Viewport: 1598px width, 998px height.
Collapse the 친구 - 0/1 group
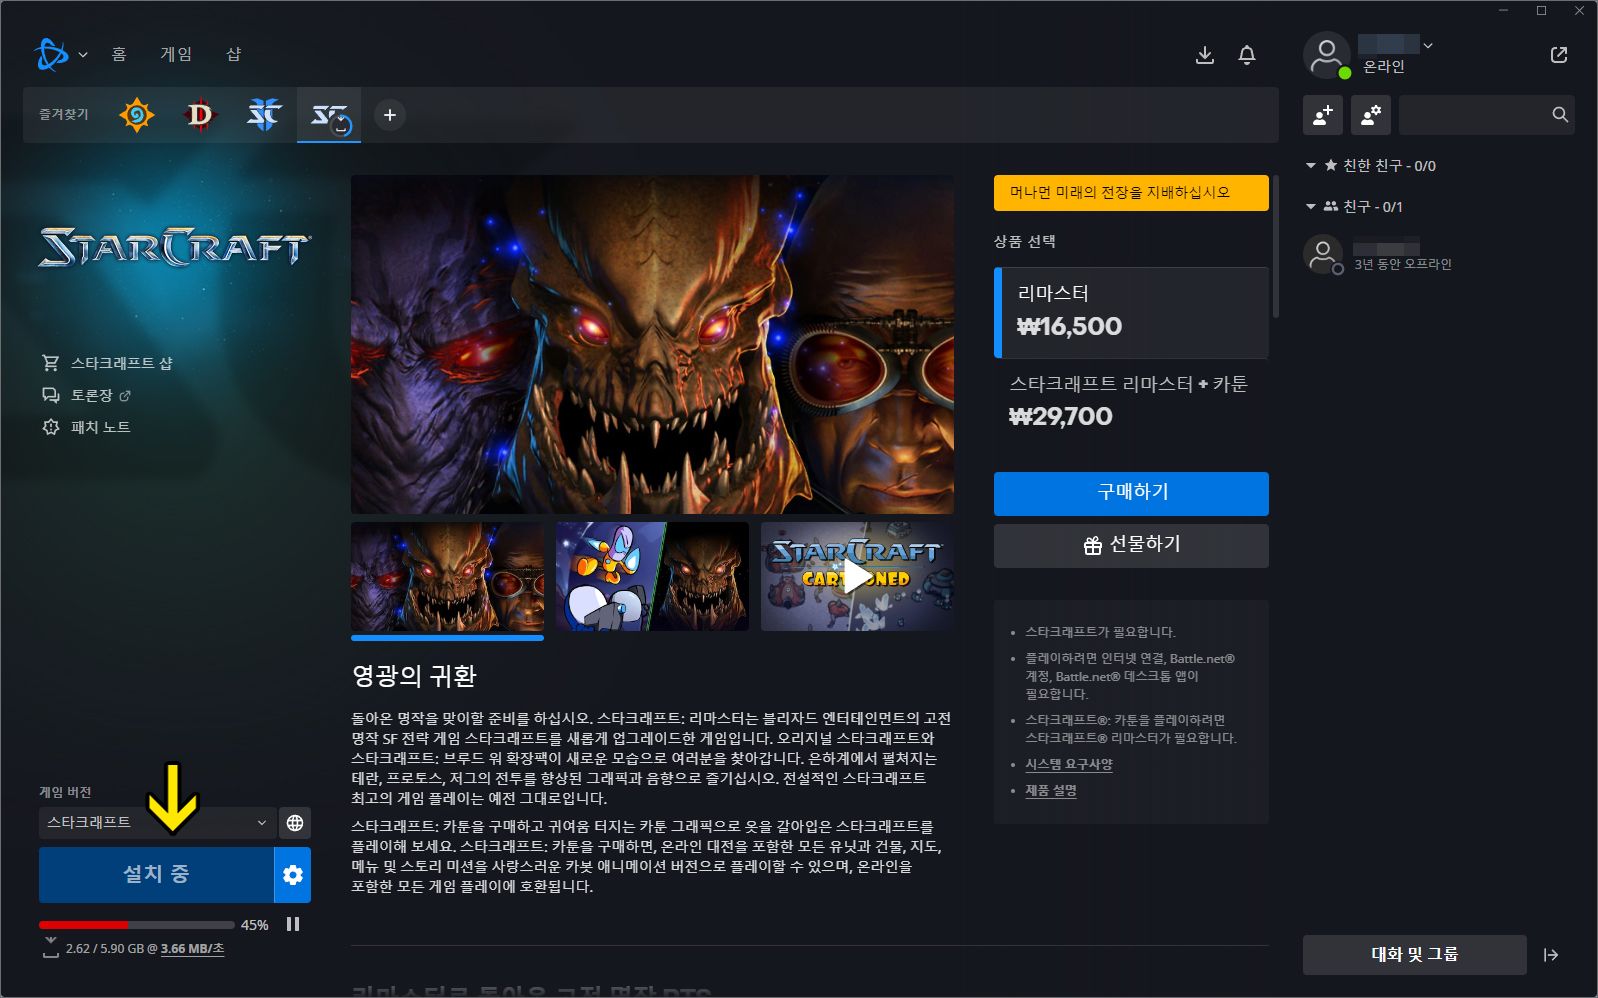pyautogui.click(x=1311, y=207)
